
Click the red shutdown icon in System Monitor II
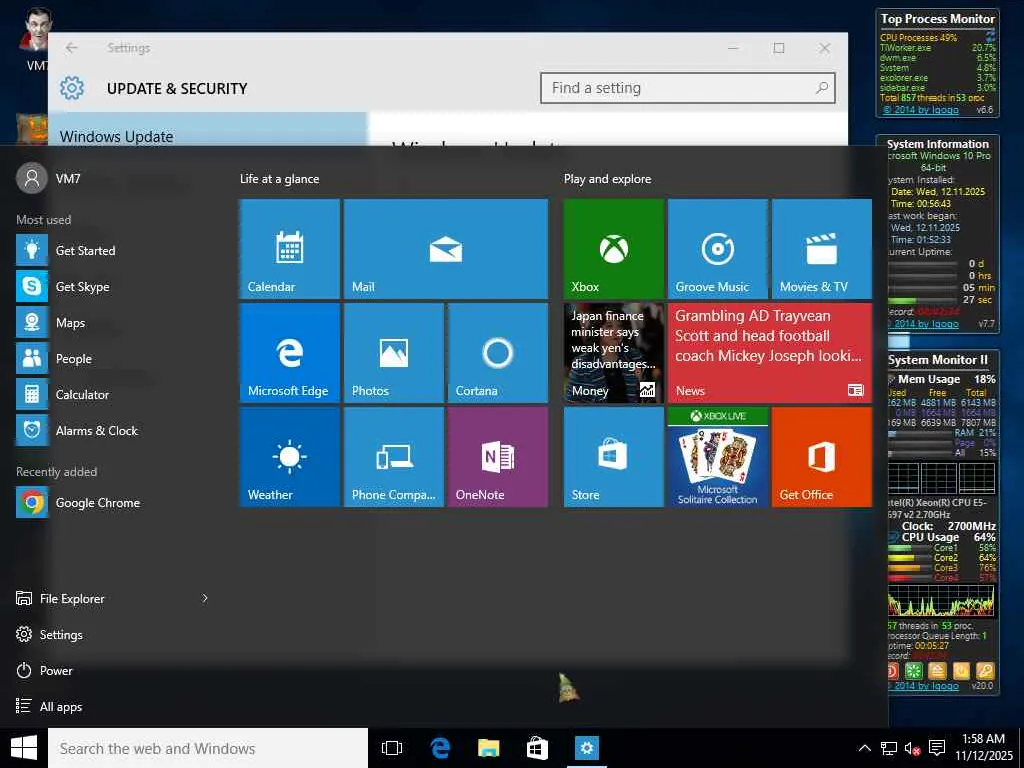pos(893,671)
